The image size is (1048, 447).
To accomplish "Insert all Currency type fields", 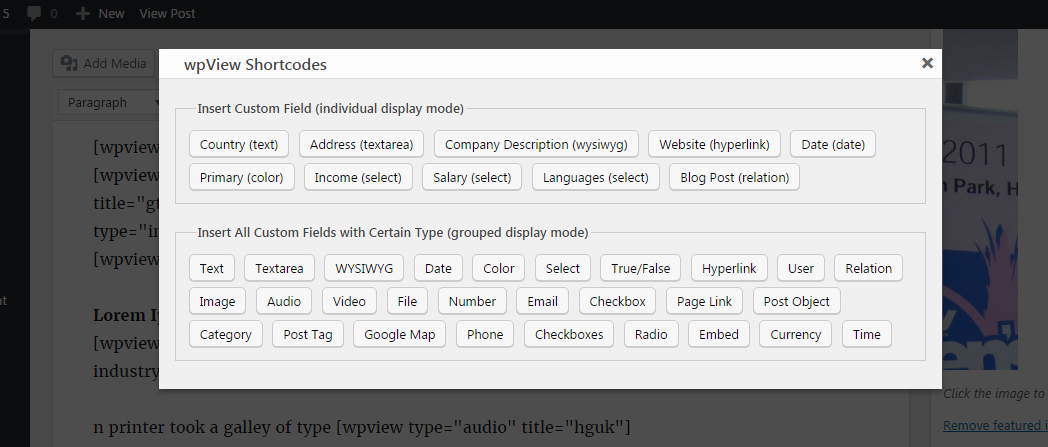I will (x=795, y=335).
